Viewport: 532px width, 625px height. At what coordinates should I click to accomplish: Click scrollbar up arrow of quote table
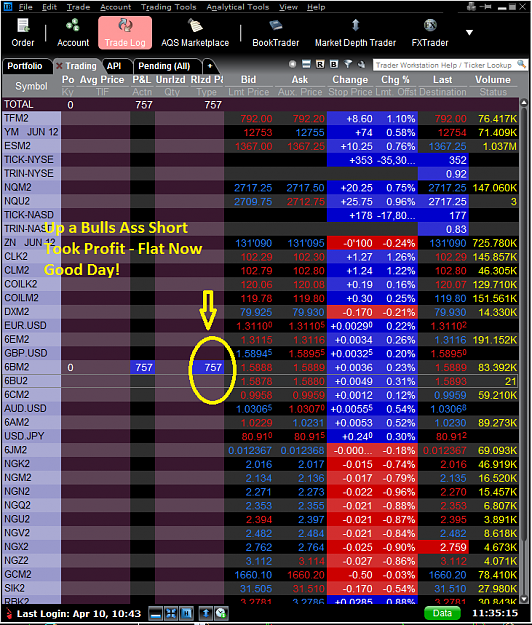click(524, 103)
